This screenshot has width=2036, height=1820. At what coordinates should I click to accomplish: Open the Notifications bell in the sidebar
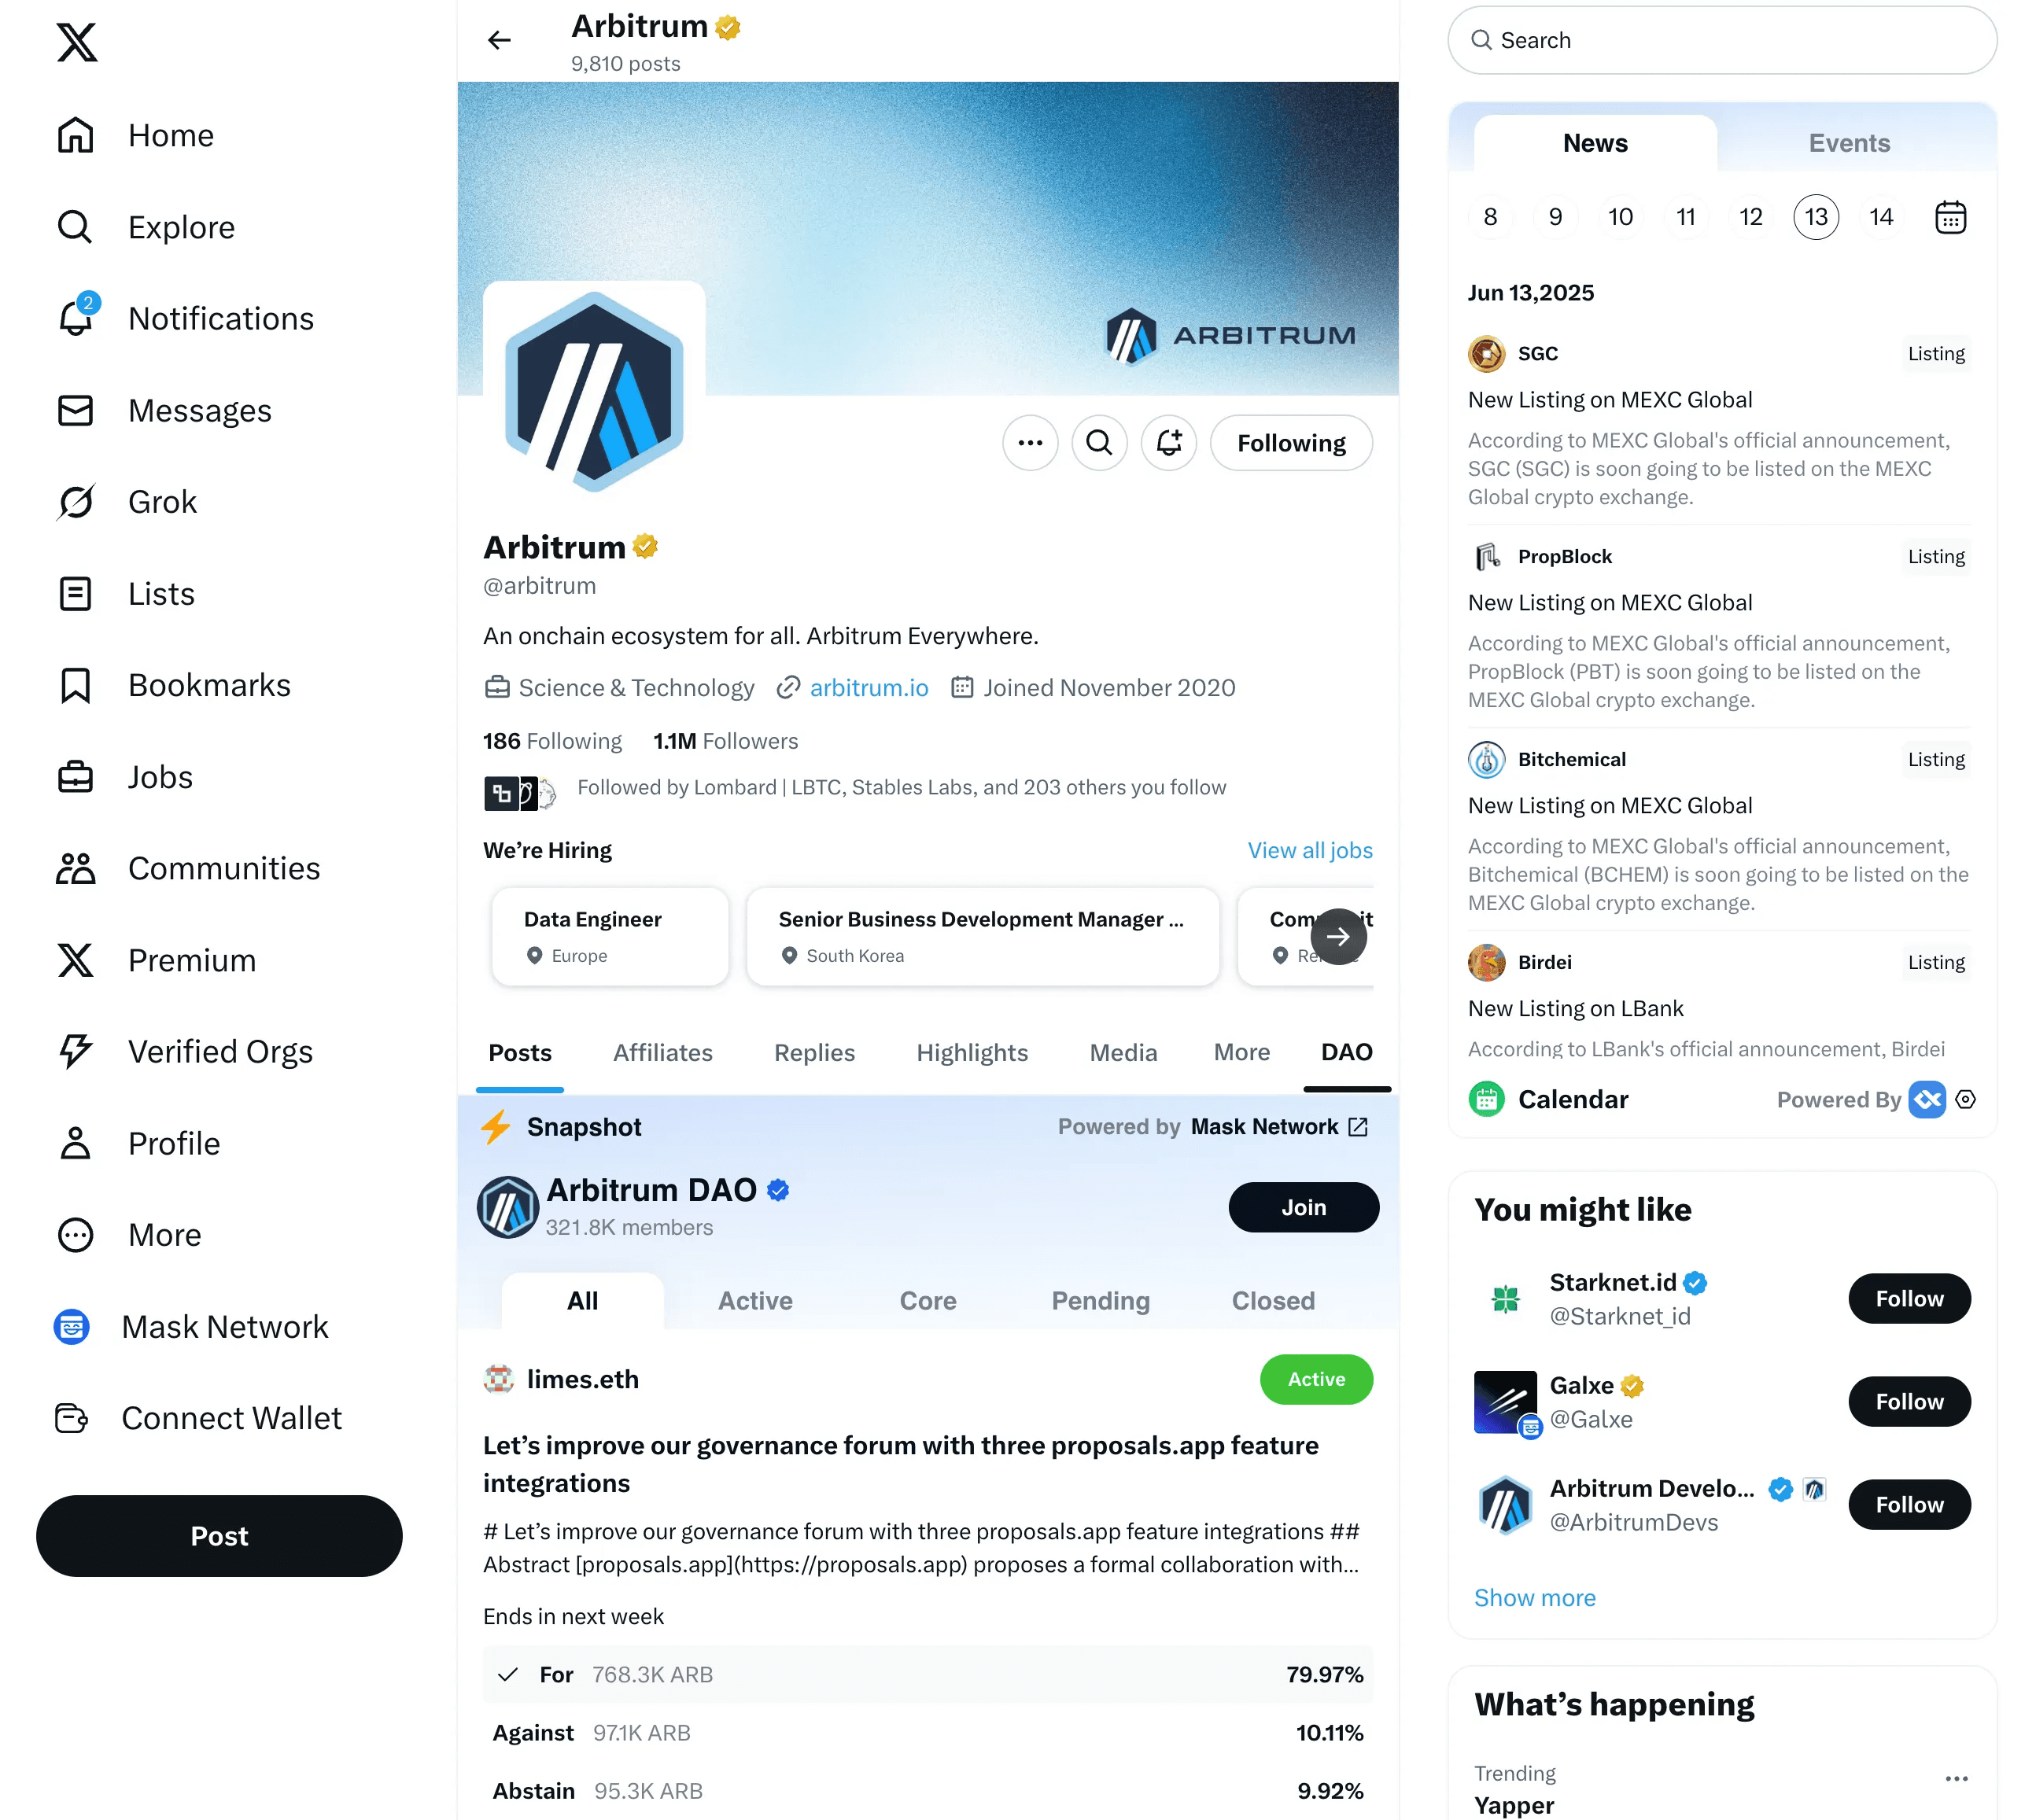click(76, 318)
